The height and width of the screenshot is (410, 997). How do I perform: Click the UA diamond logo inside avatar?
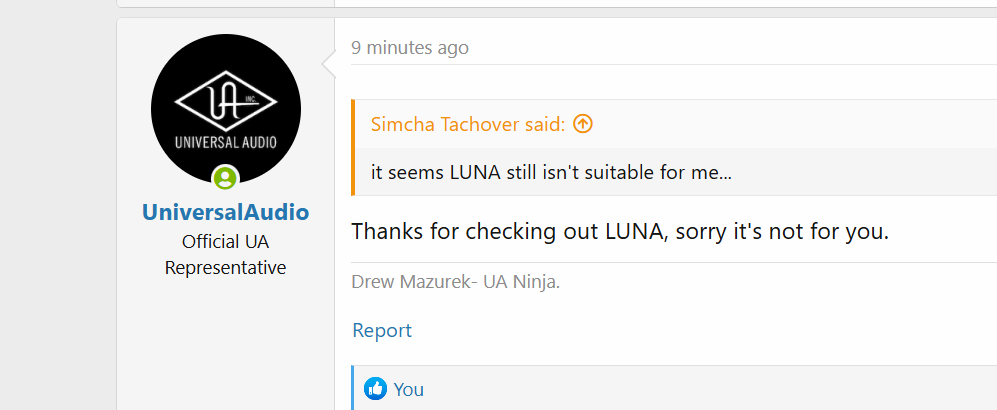click(226, 98)
